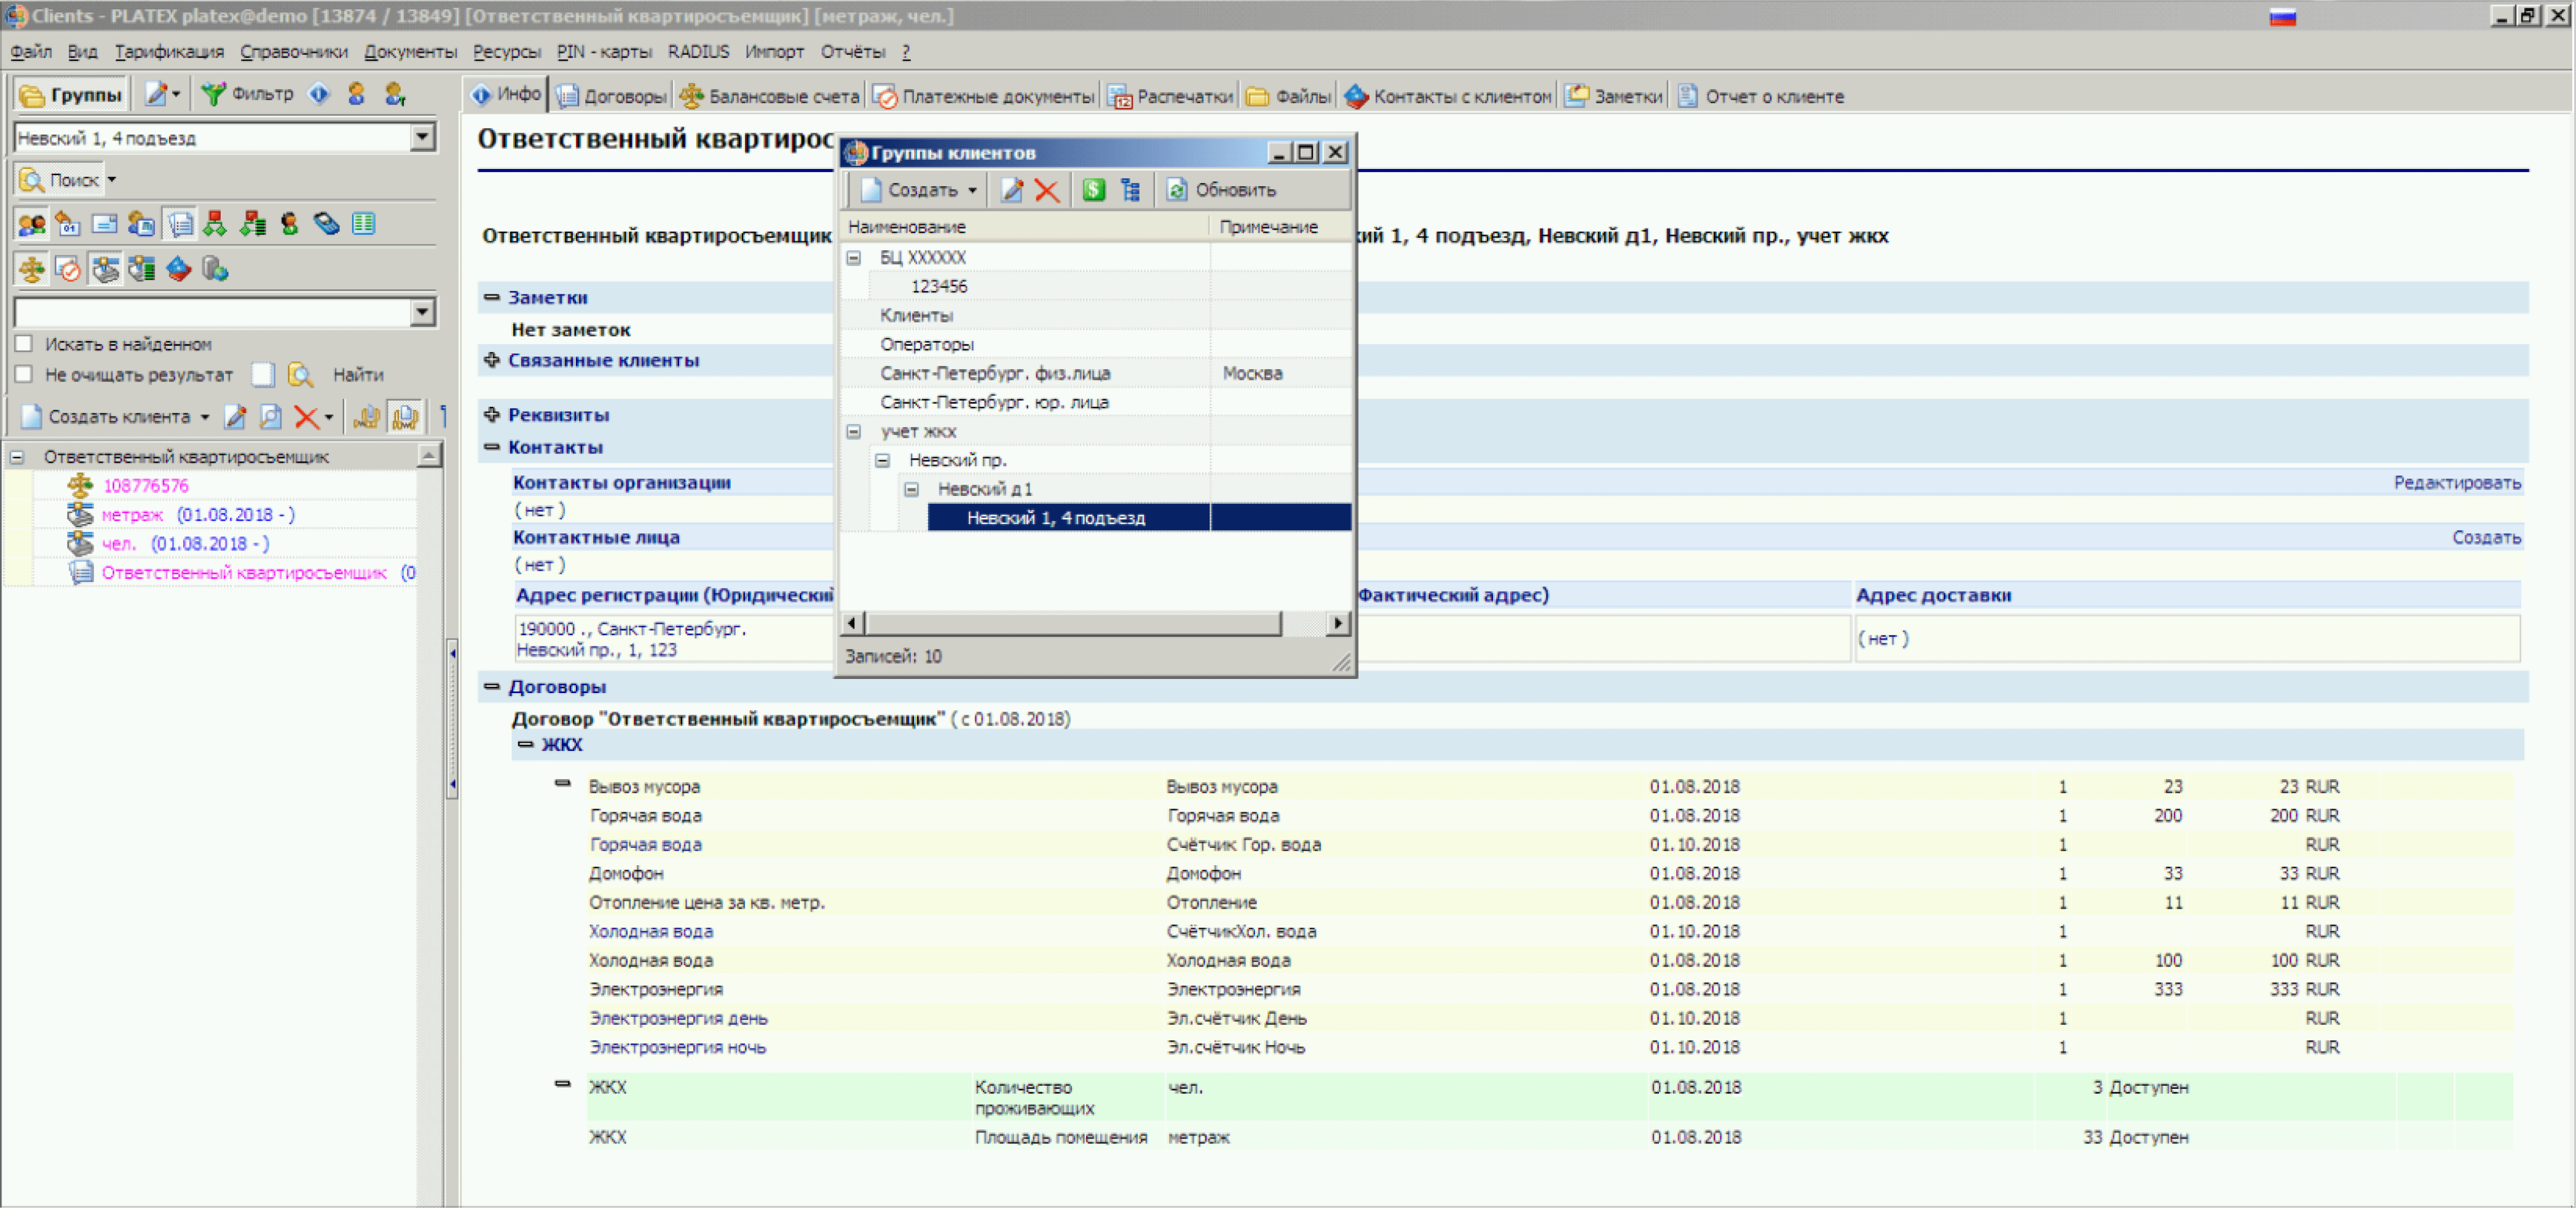Image resolution: width=2576 pixels, height=1208 pixels.
Task: Open the Создать dropdown in Группы клиентов
Action: (x=972, y=190)
